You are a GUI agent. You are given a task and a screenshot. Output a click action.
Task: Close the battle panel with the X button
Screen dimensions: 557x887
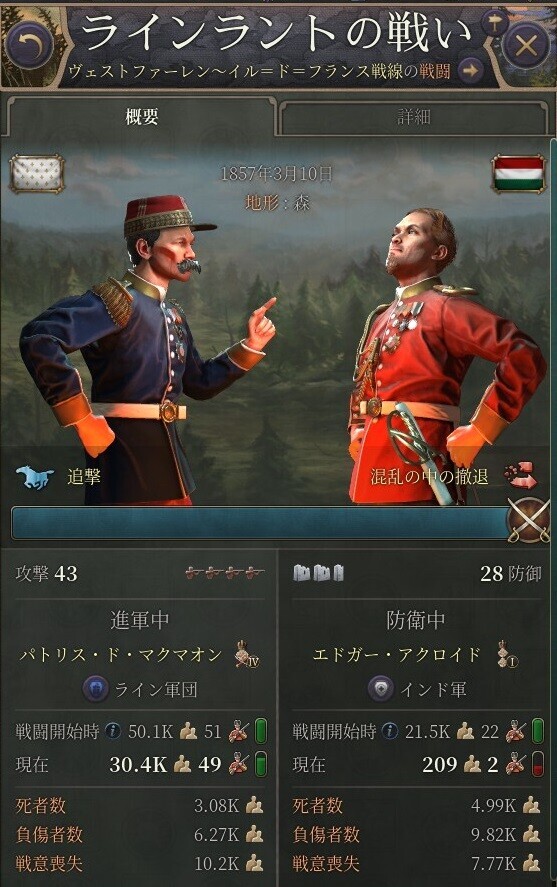point(526,45)
